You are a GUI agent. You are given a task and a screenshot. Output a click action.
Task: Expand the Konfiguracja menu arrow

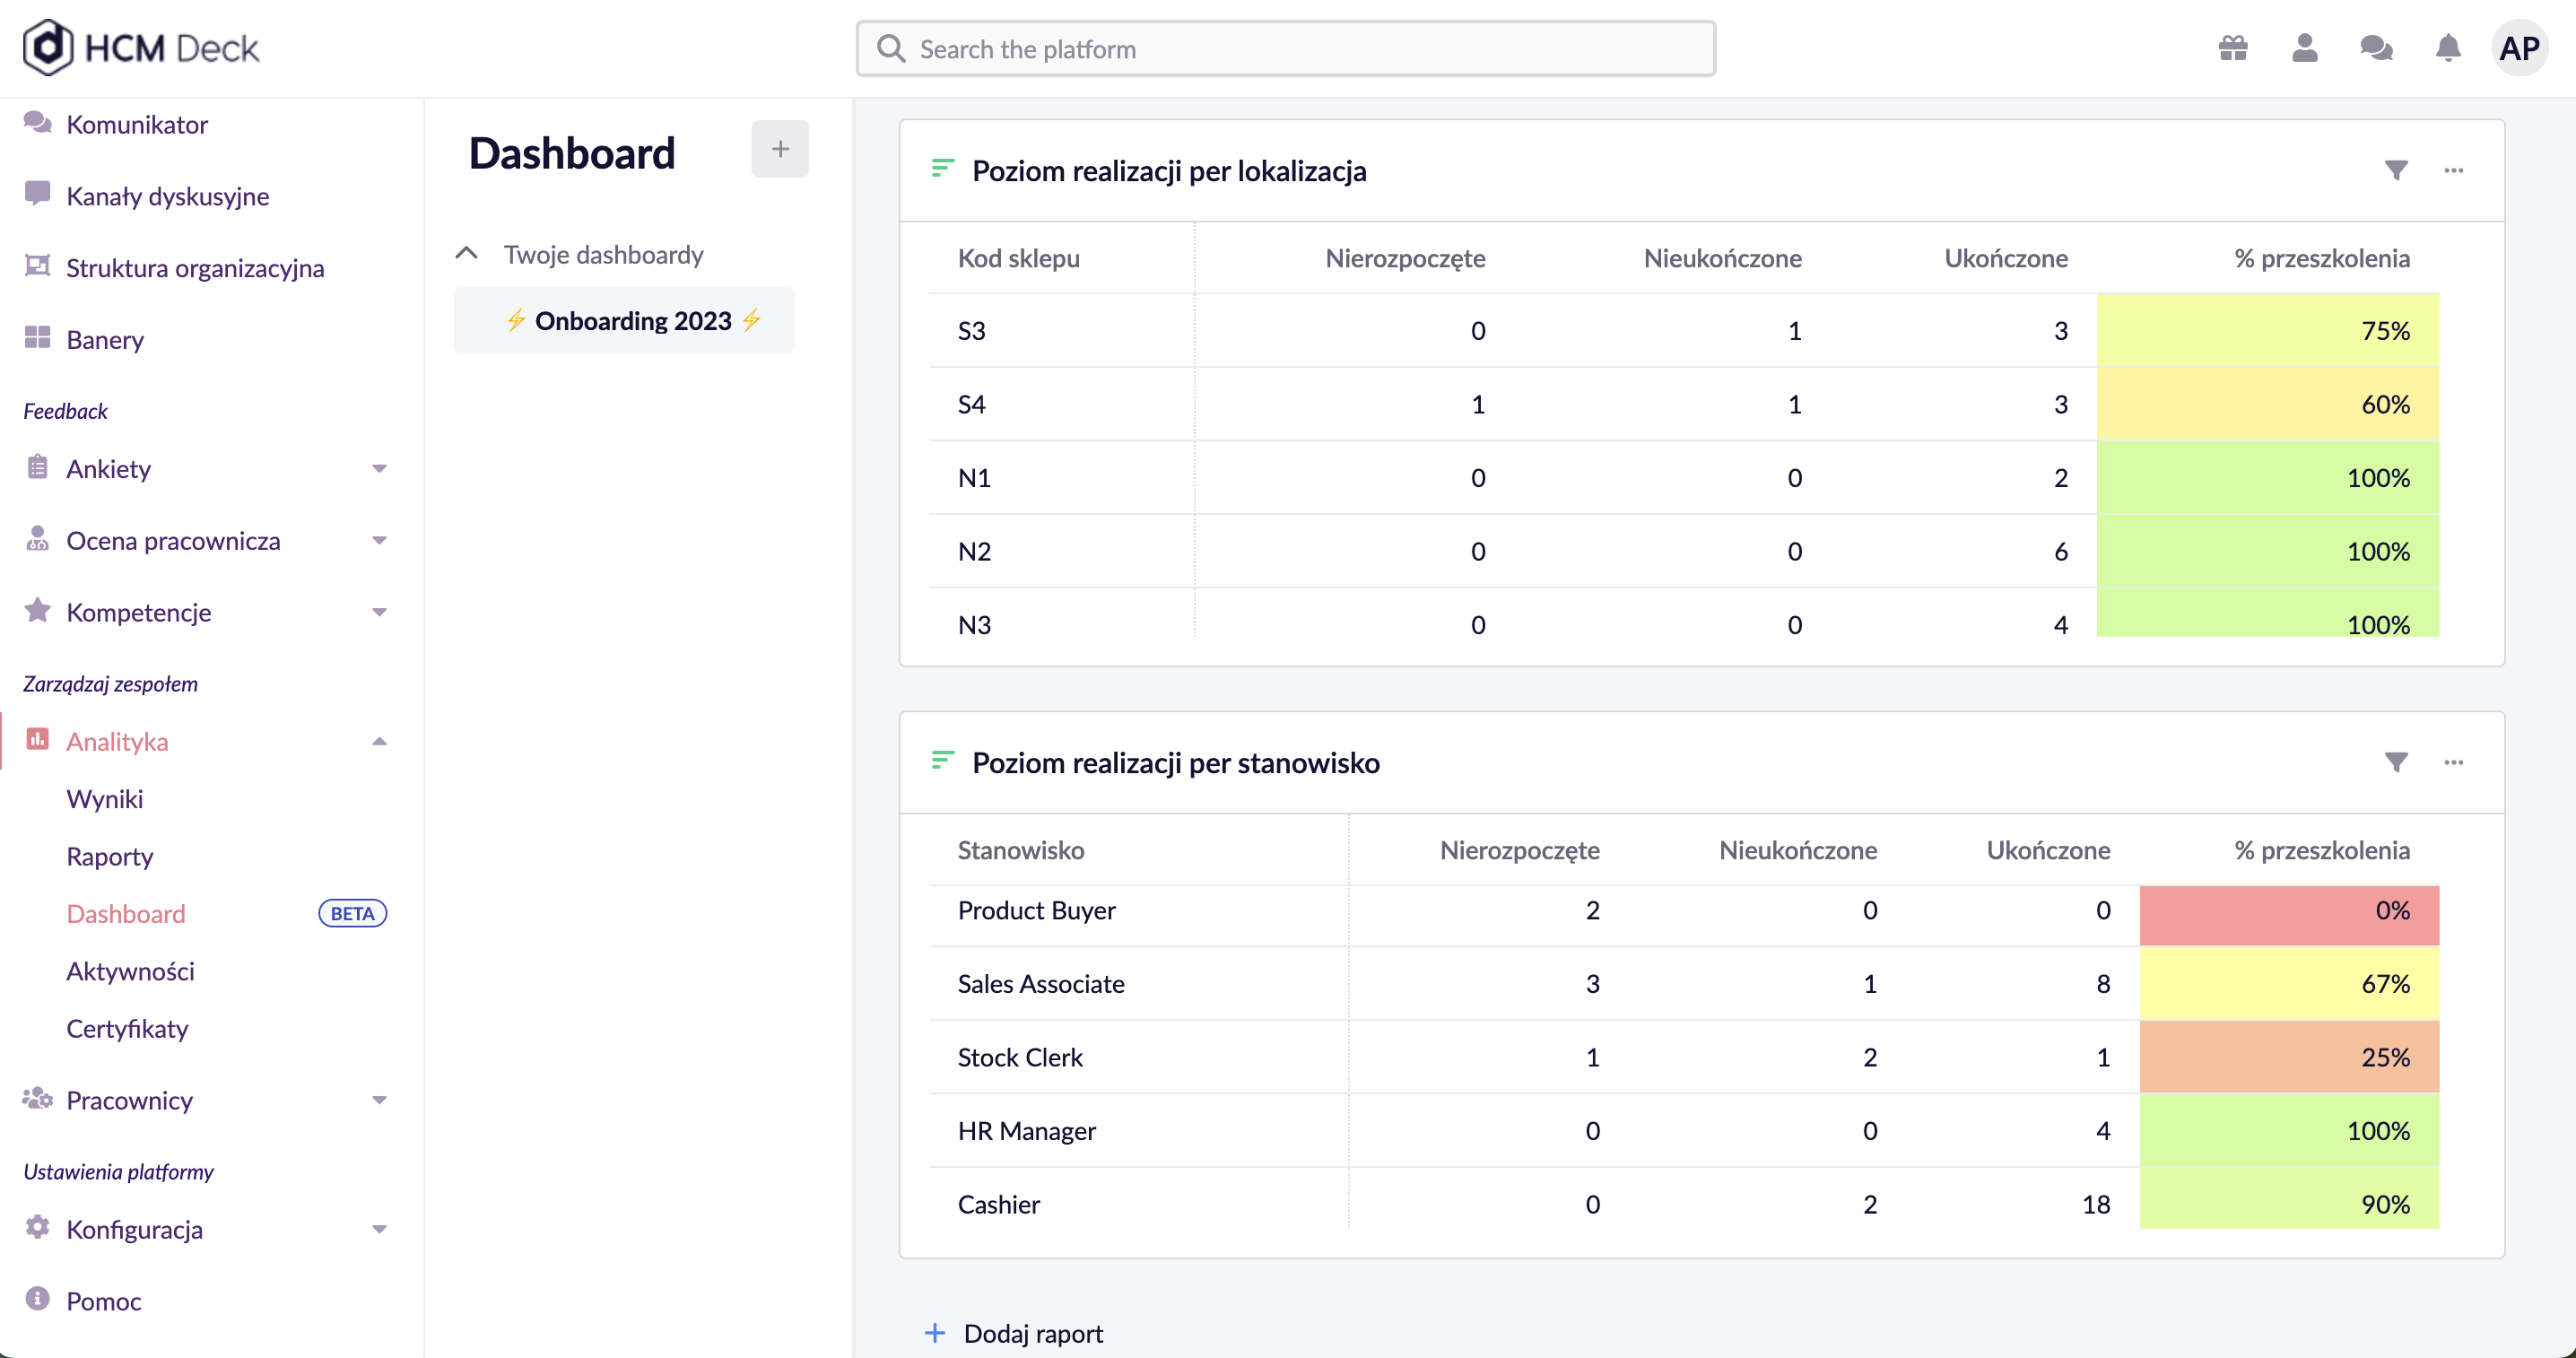coord(379,1229)
